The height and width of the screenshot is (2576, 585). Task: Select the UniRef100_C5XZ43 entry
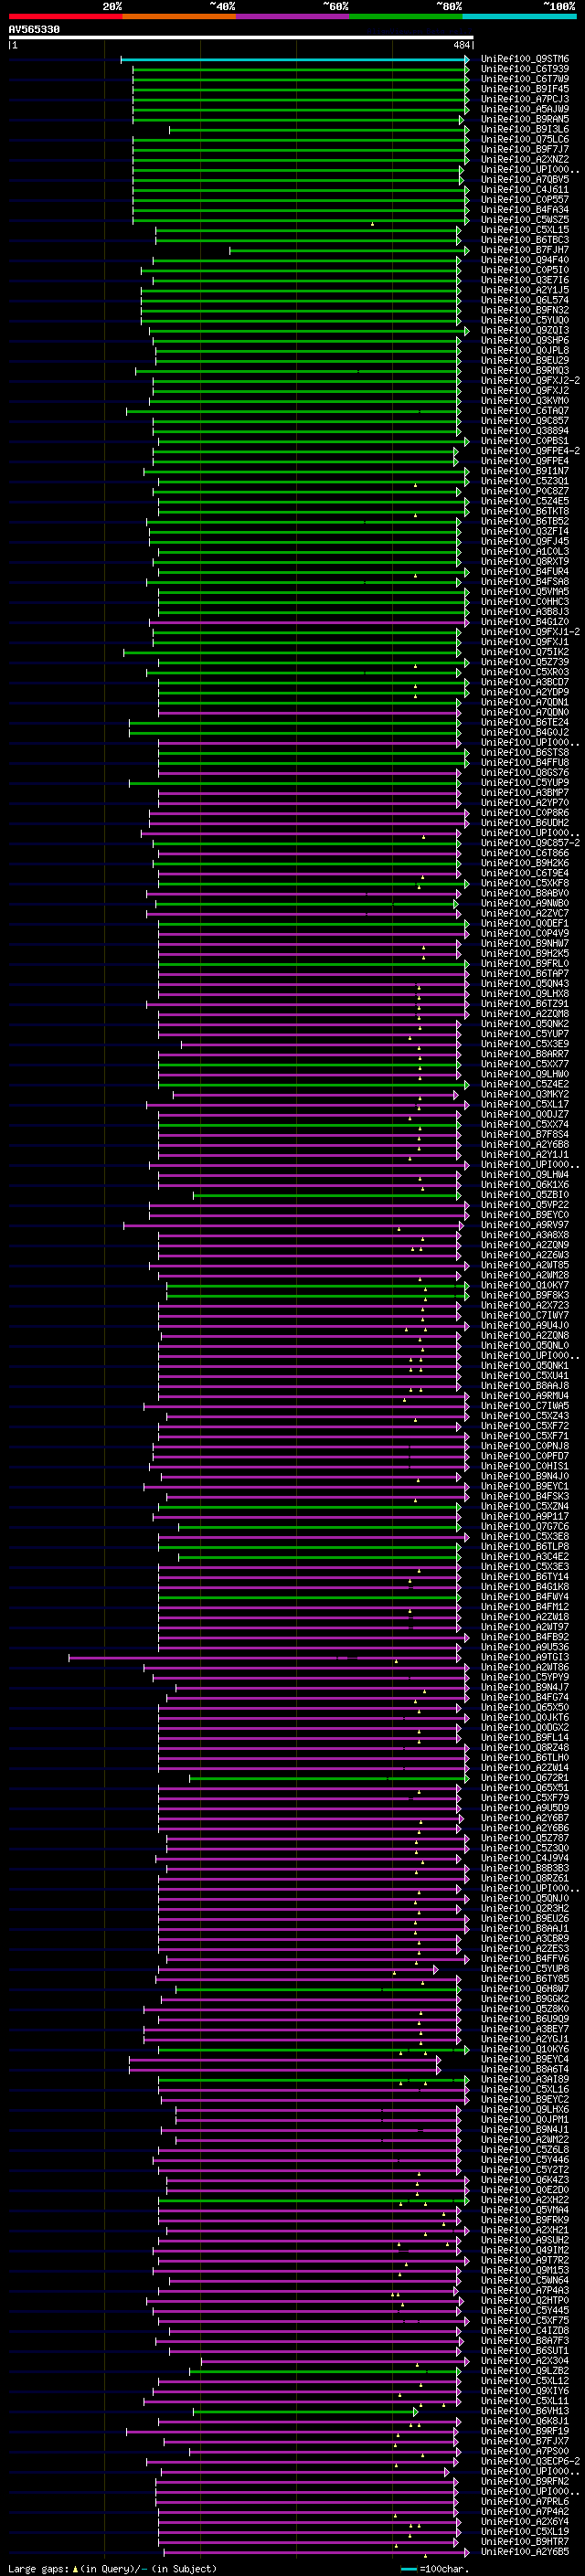click(x=525, y=1416)
